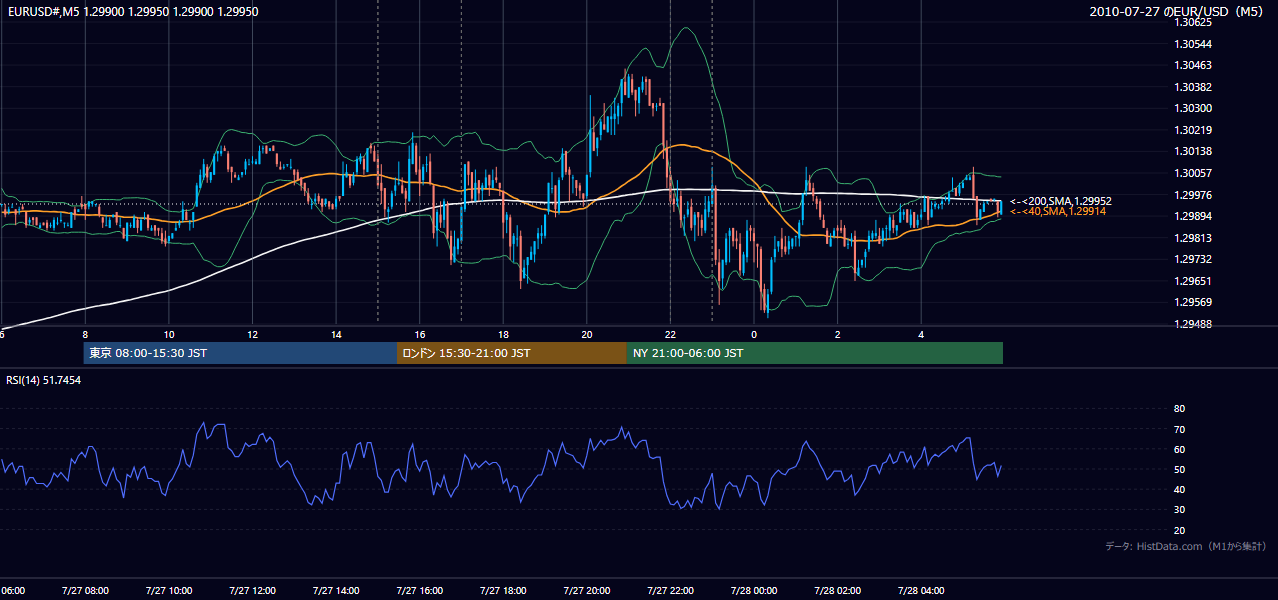Click price axis label 1.30057

(1193, 173)
